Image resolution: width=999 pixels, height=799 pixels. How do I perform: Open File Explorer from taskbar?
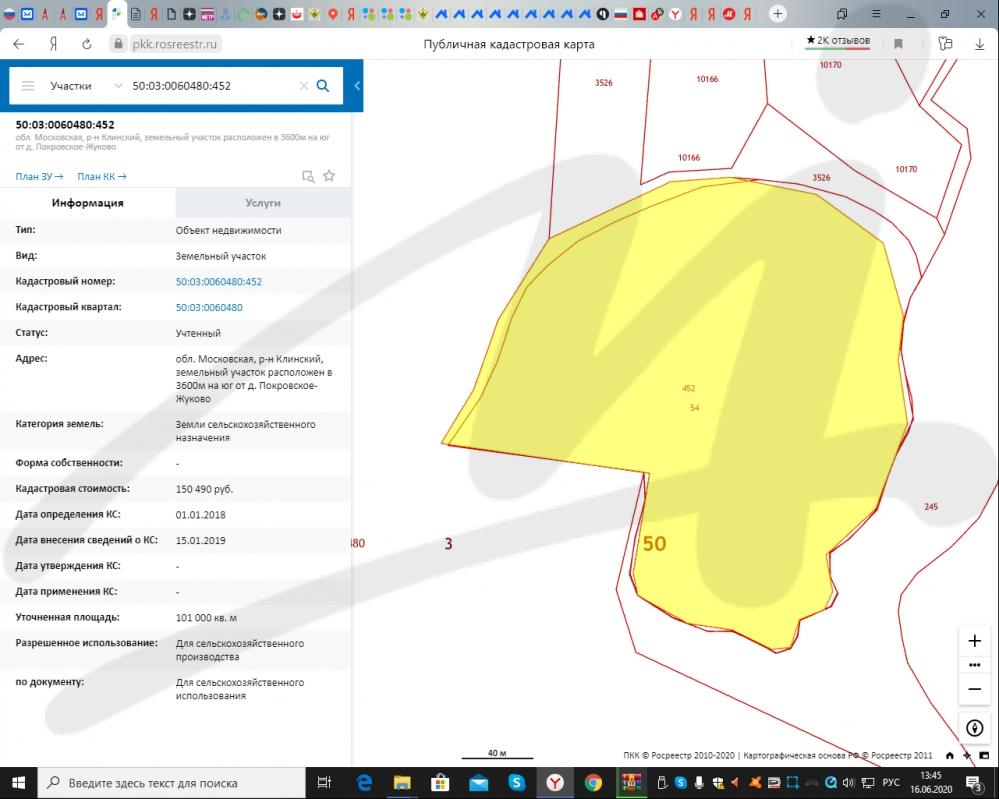[402, 782]
